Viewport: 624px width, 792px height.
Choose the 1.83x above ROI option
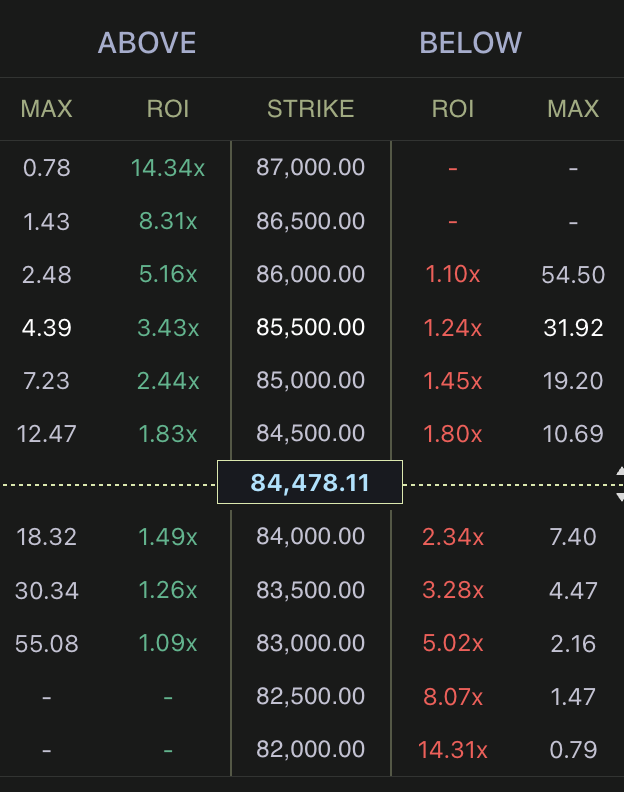pos(168,434)
